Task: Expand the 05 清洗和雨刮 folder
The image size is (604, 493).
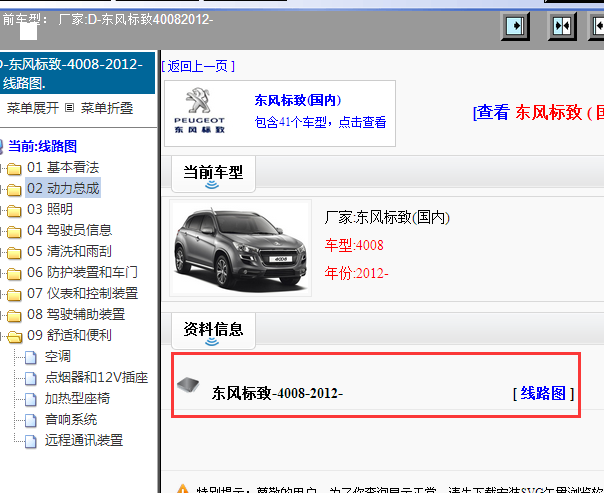Action: (69, 251)
